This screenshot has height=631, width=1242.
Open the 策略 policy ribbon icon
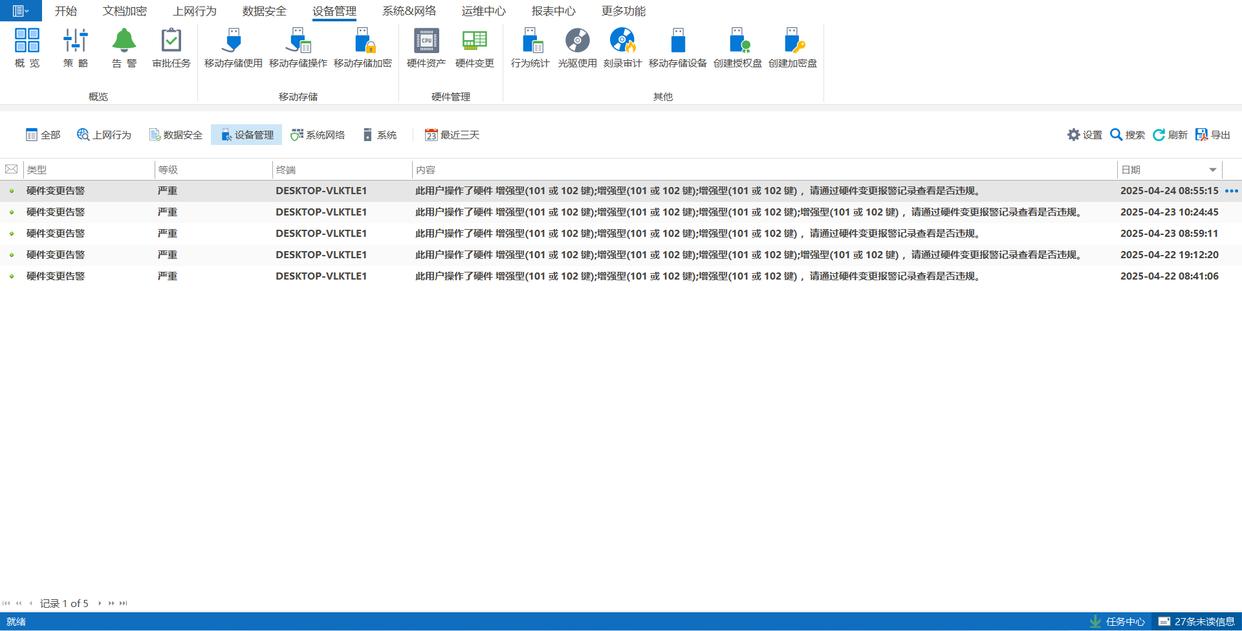[x=75, y=48]
